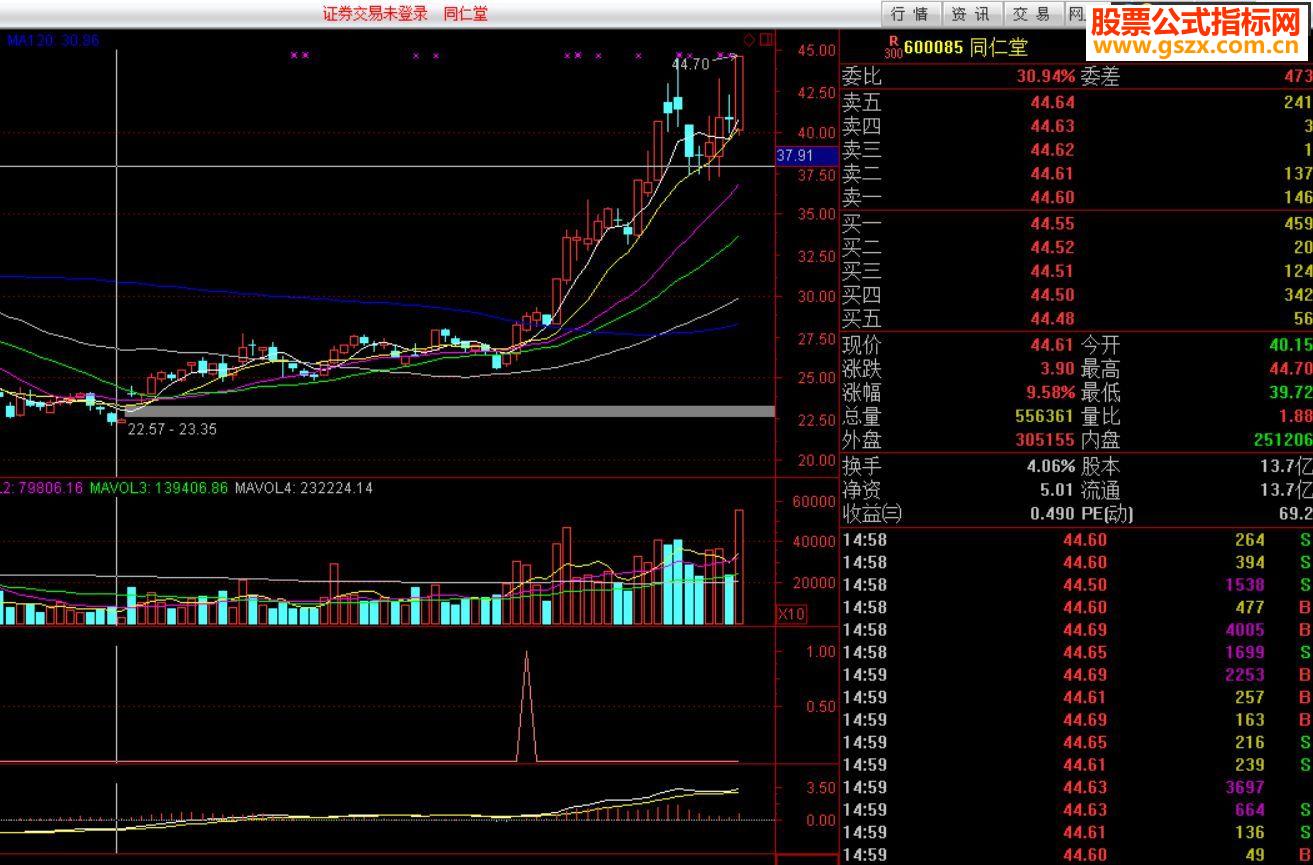Select the tick row with volume 3697
The width and height of the screenshot is (1313, 865).
pyautogui.click(x=1077, y=787)
